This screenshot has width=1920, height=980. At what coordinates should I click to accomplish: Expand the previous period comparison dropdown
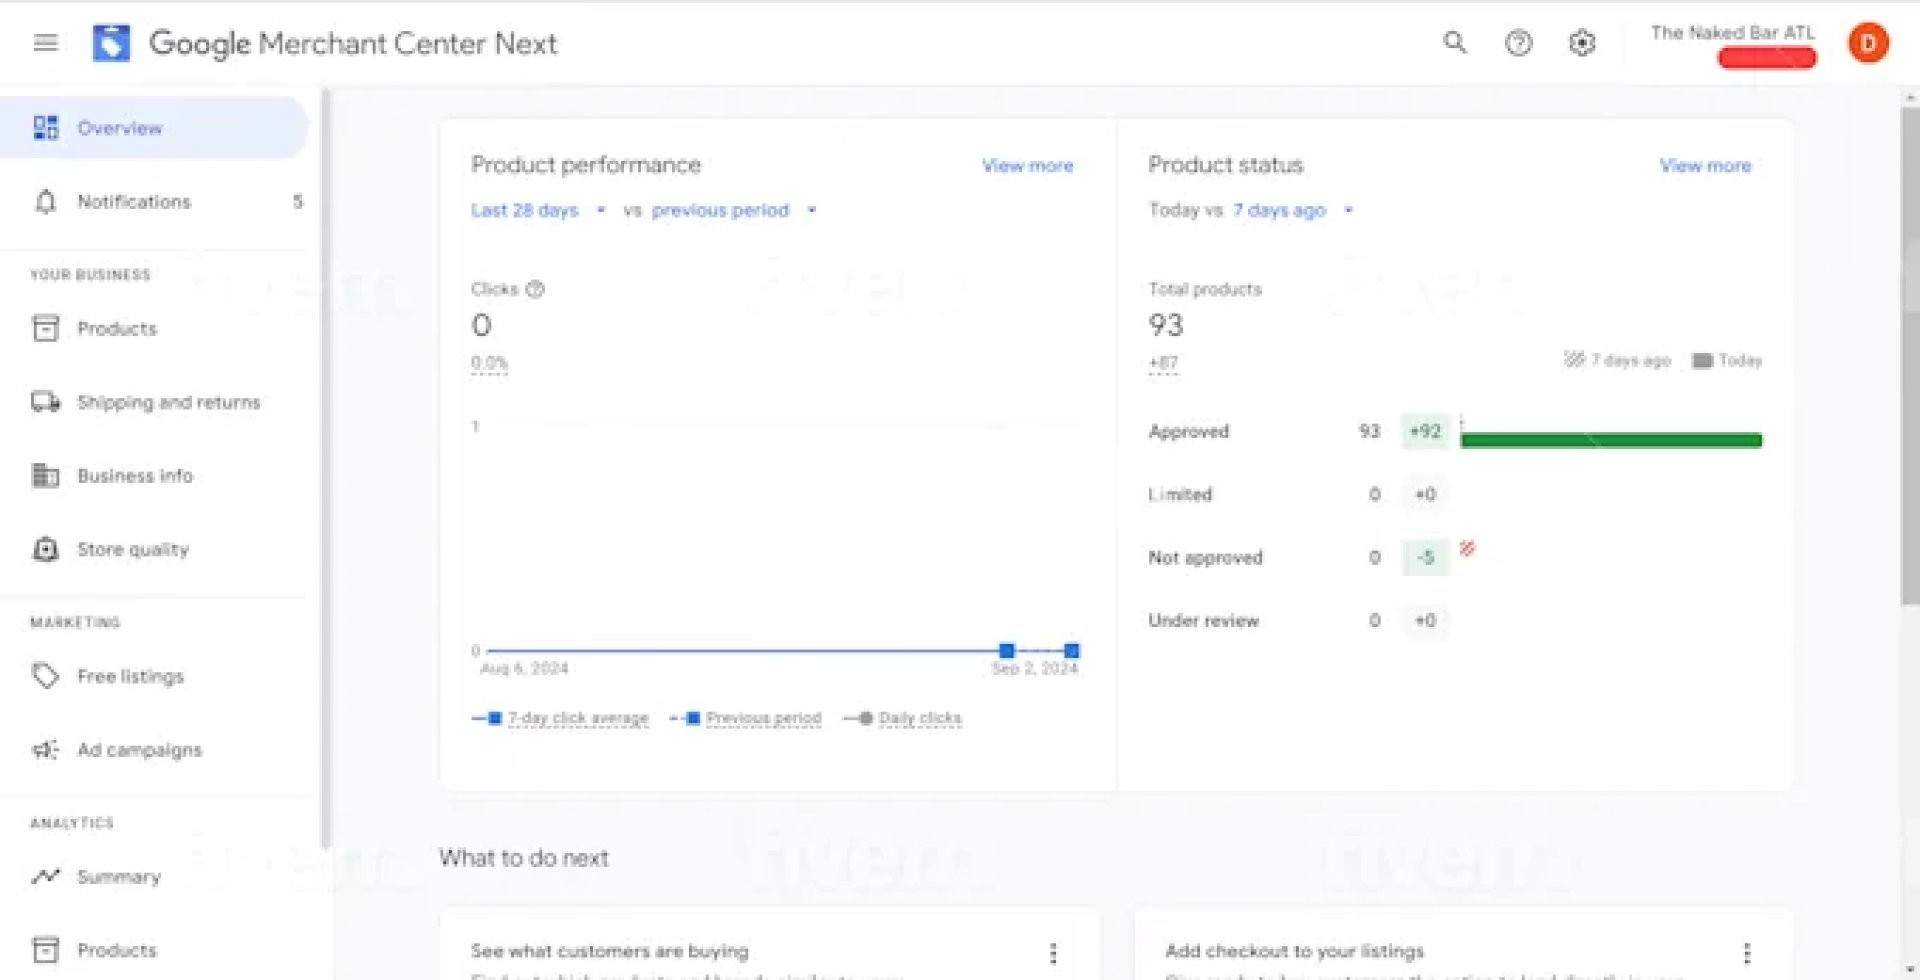733,210
